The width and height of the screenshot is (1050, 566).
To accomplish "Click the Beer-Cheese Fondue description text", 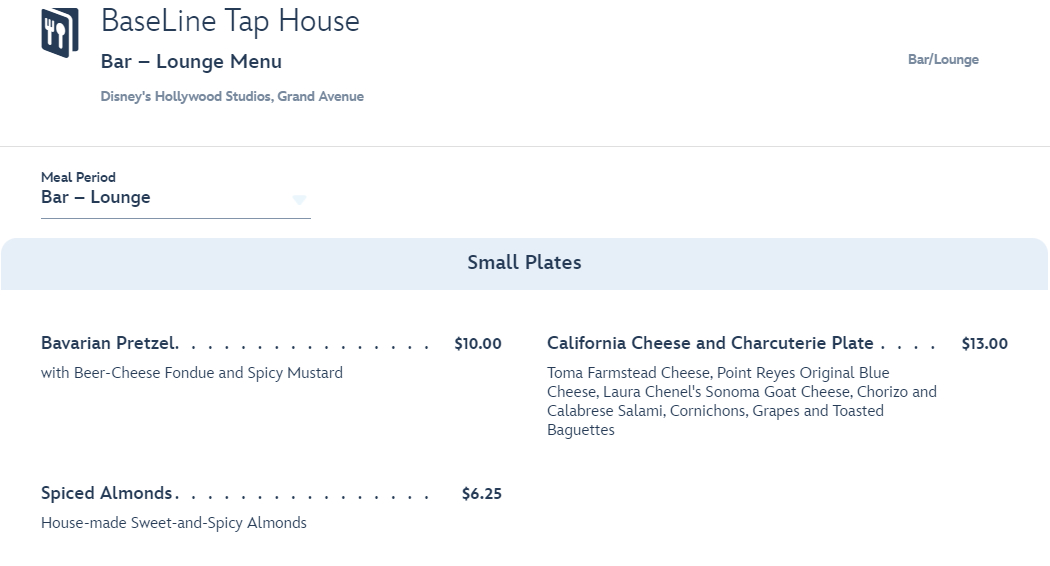I will [192, 373].
